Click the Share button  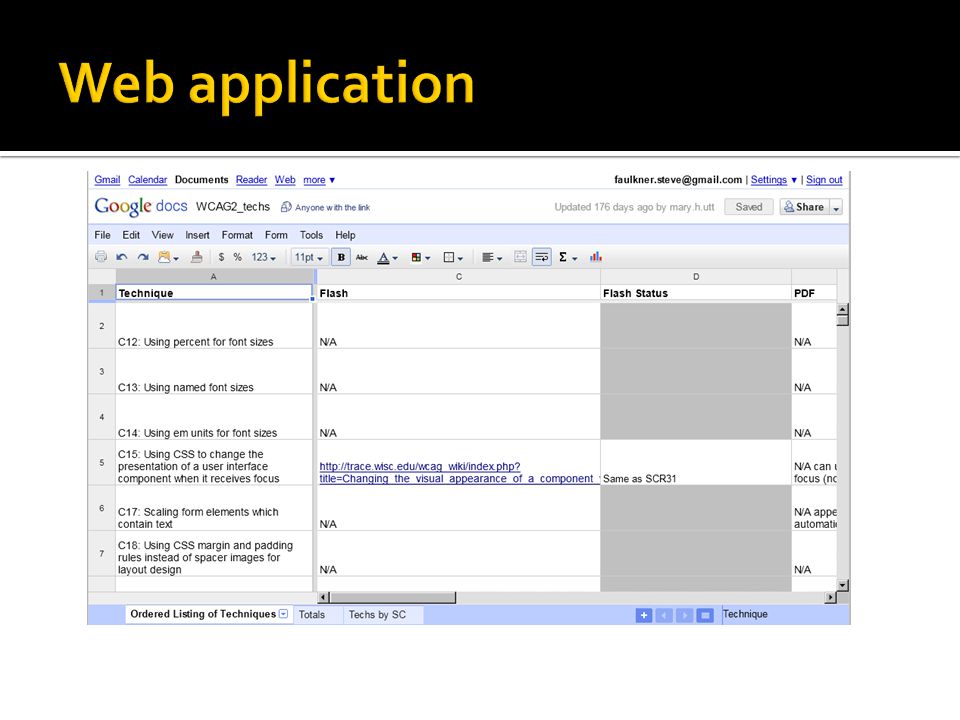[x=804, y=208]
